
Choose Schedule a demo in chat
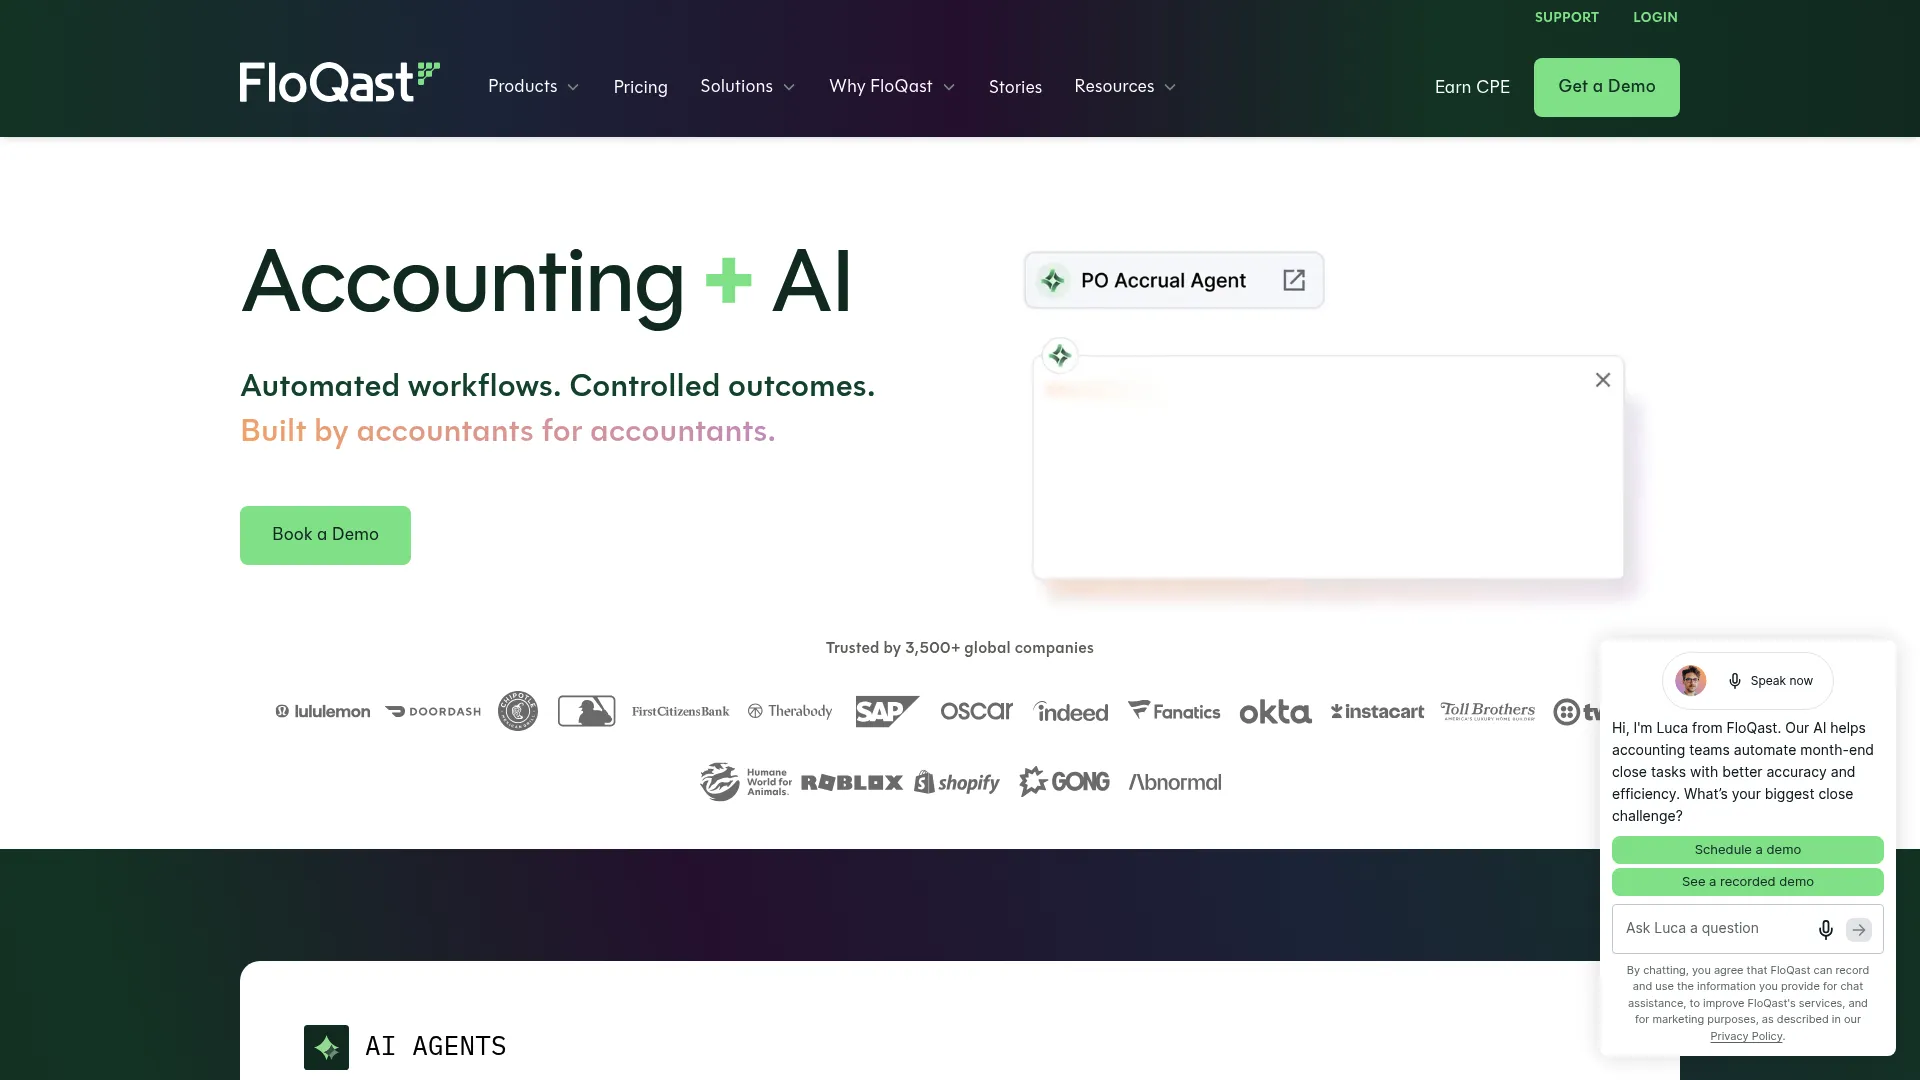pos(1747,850)
